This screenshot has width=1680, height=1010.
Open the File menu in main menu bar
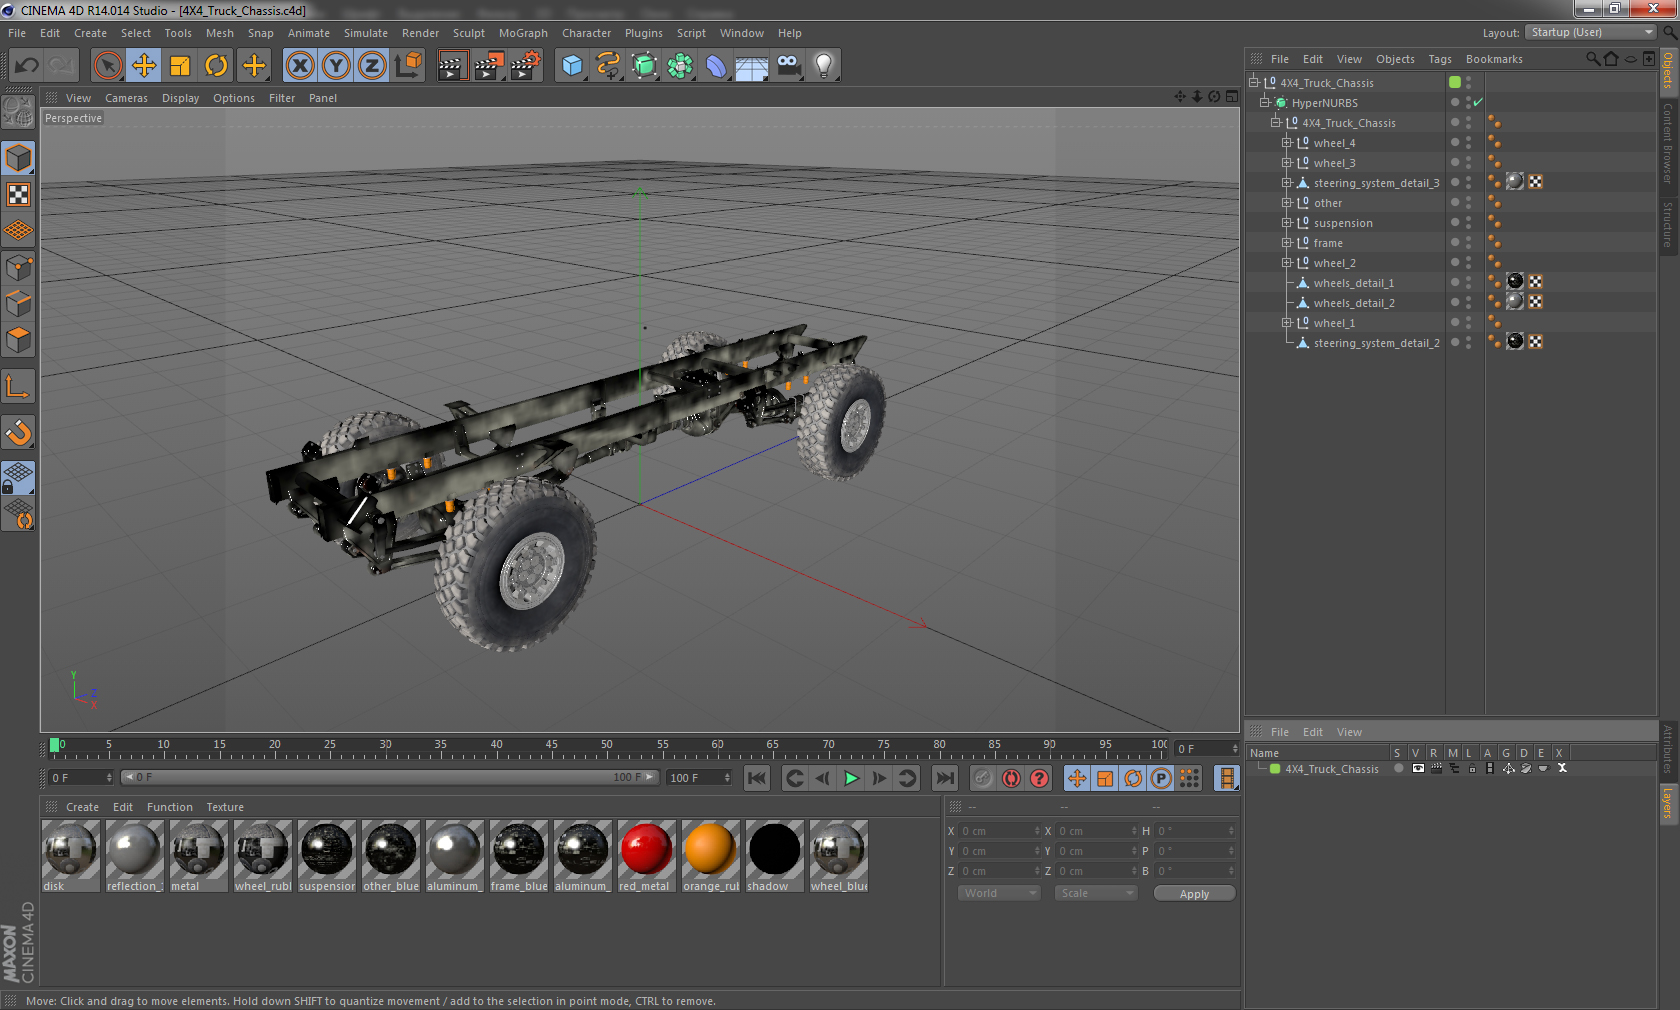17,33
